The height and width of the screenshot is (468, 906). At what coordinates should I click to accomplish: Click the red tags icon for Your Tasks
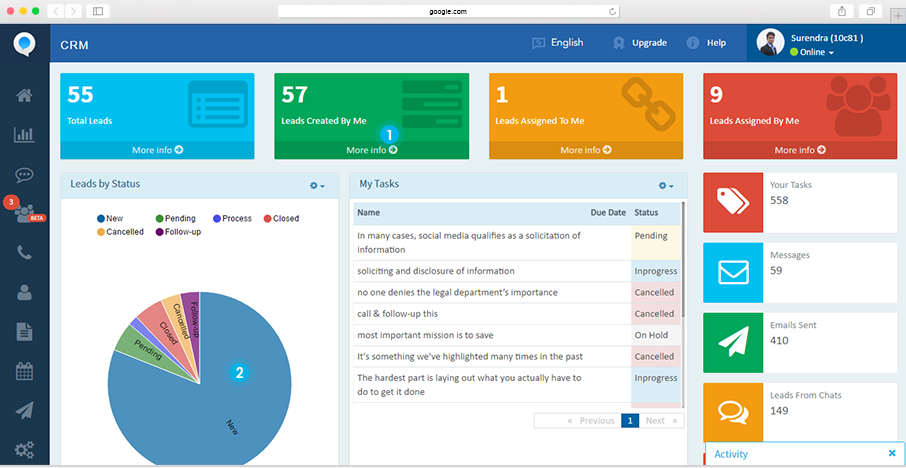[x=733, y=202]
